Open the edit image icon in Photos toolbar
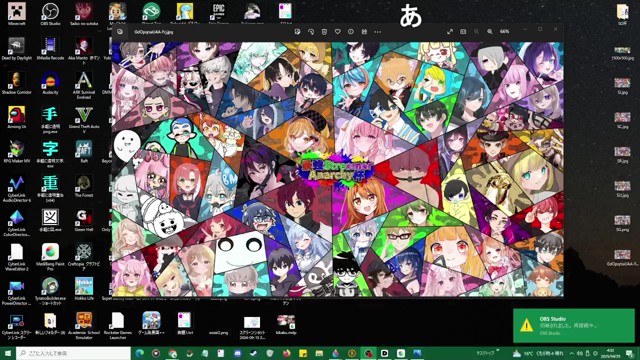The height and width of the screenshot is (360, 640). click(298, 31)
